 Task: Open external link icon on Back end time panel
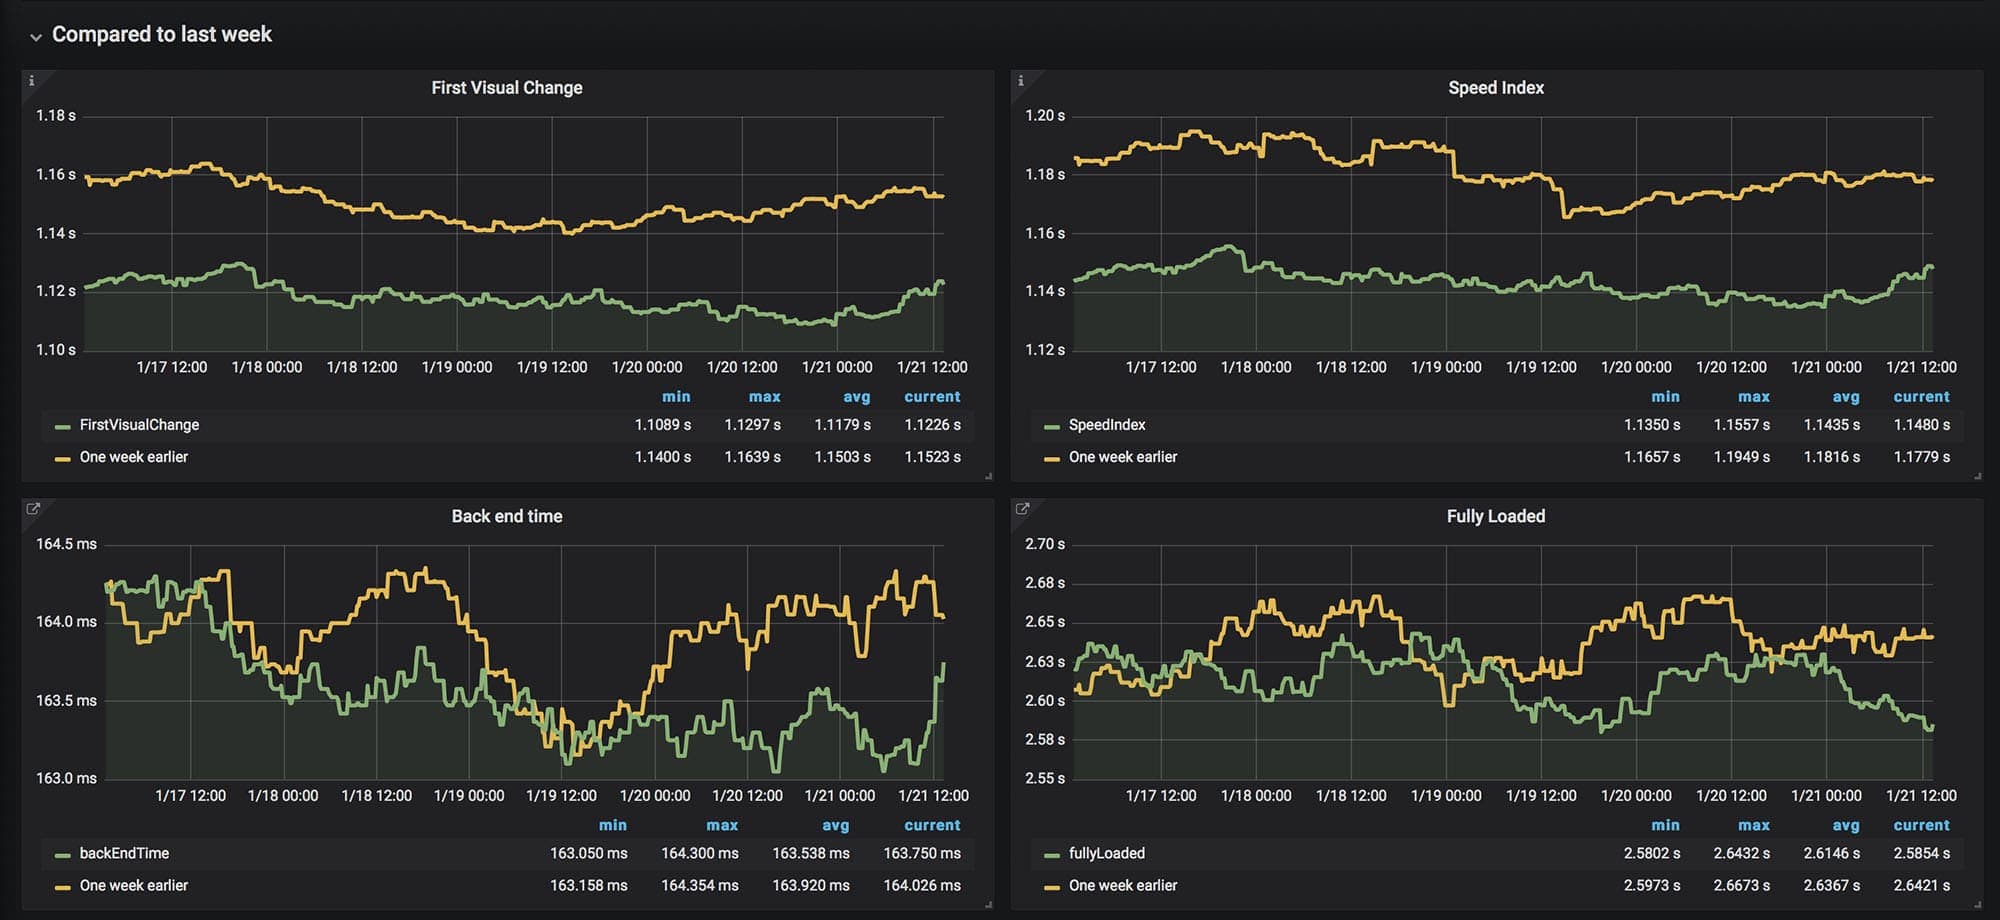(x=32, y=509)
